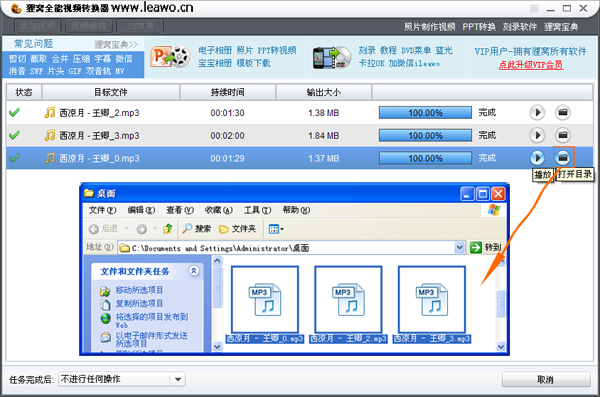This screenshot has width=600, height=397.
Task: Click the 目标文件 column header
Action: click(x=111, y=92)
